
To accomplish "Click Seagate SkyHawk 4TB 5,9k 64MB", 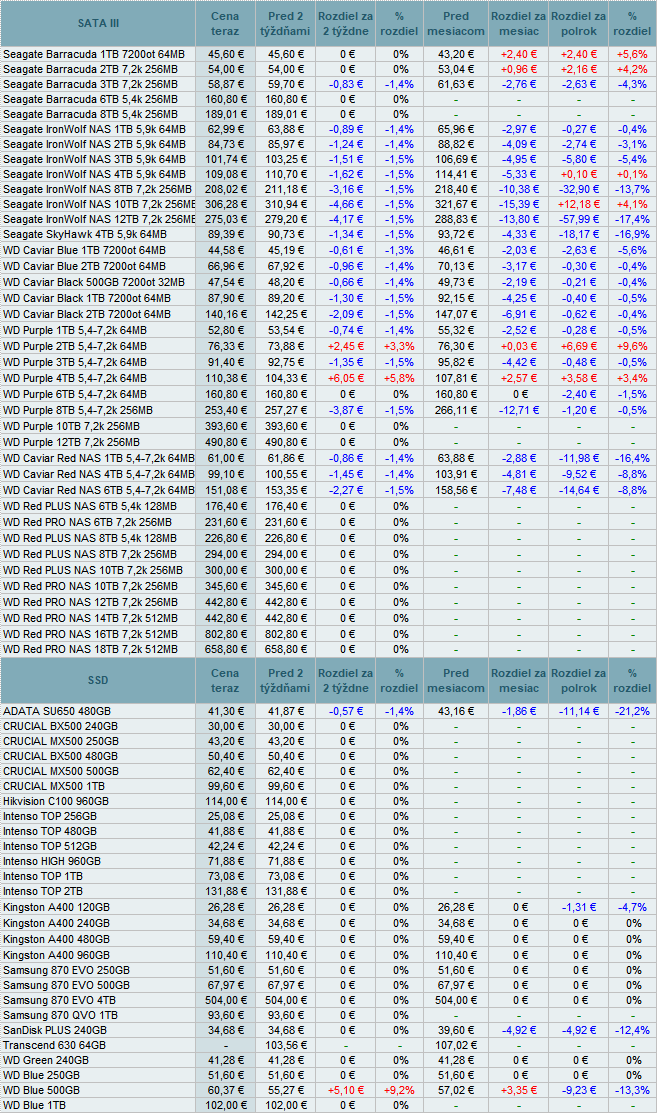I will (85, 234).
